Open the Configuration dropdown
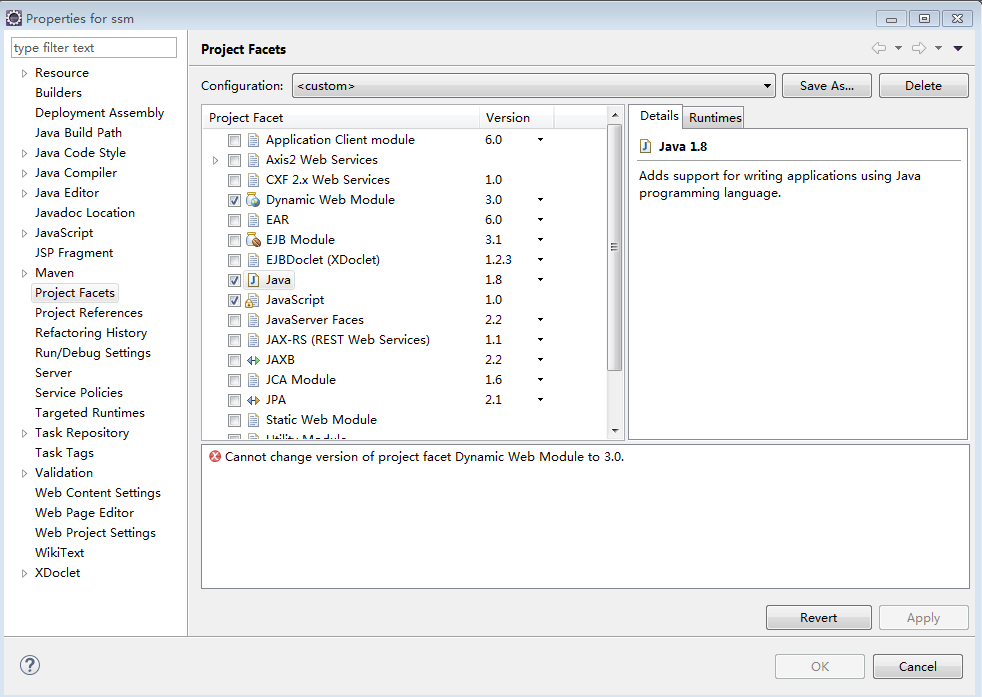This screenshot has height=697, width=982. [x=533, y=86]
